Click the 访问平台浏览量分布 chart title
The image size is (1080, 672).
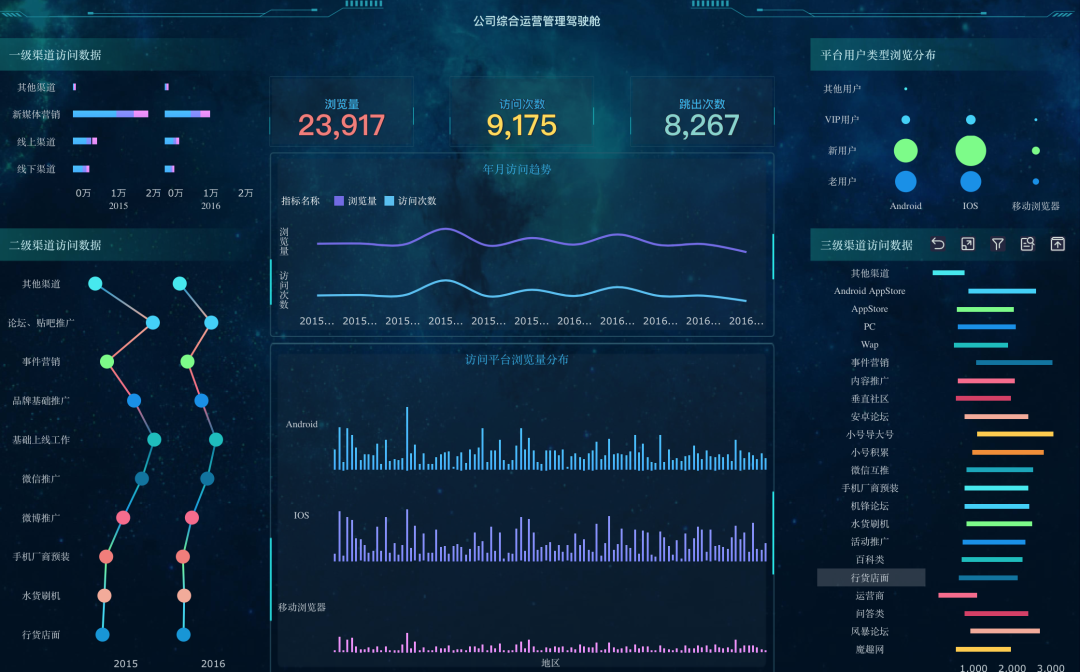[517, 359]
